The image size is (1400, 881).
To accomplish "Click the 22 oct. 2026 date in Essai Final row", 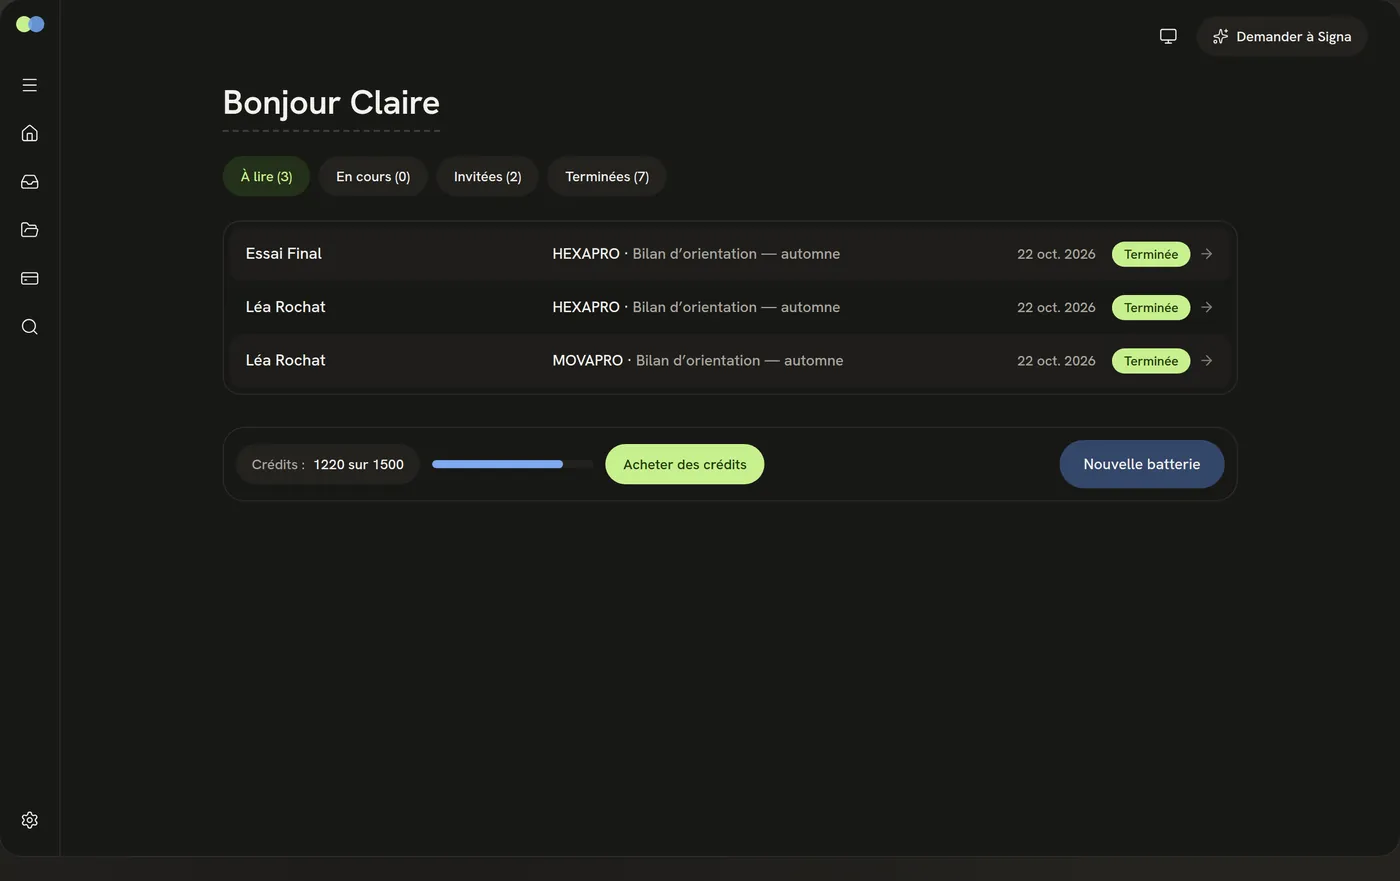I will [1056, 254].
